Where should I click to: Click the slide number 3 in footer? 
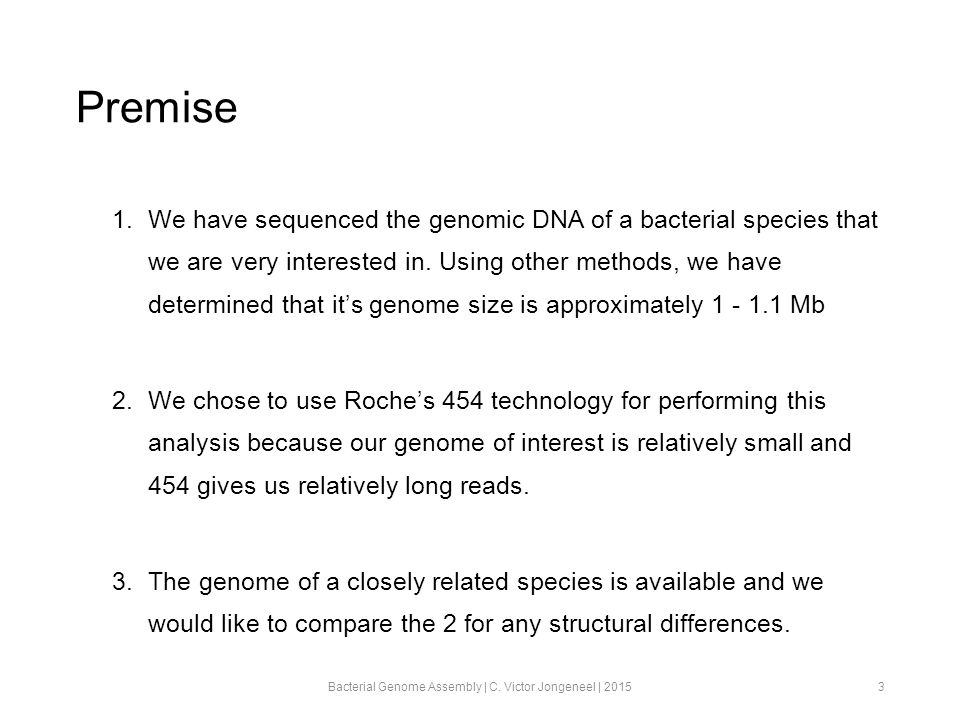click(881, 687)
